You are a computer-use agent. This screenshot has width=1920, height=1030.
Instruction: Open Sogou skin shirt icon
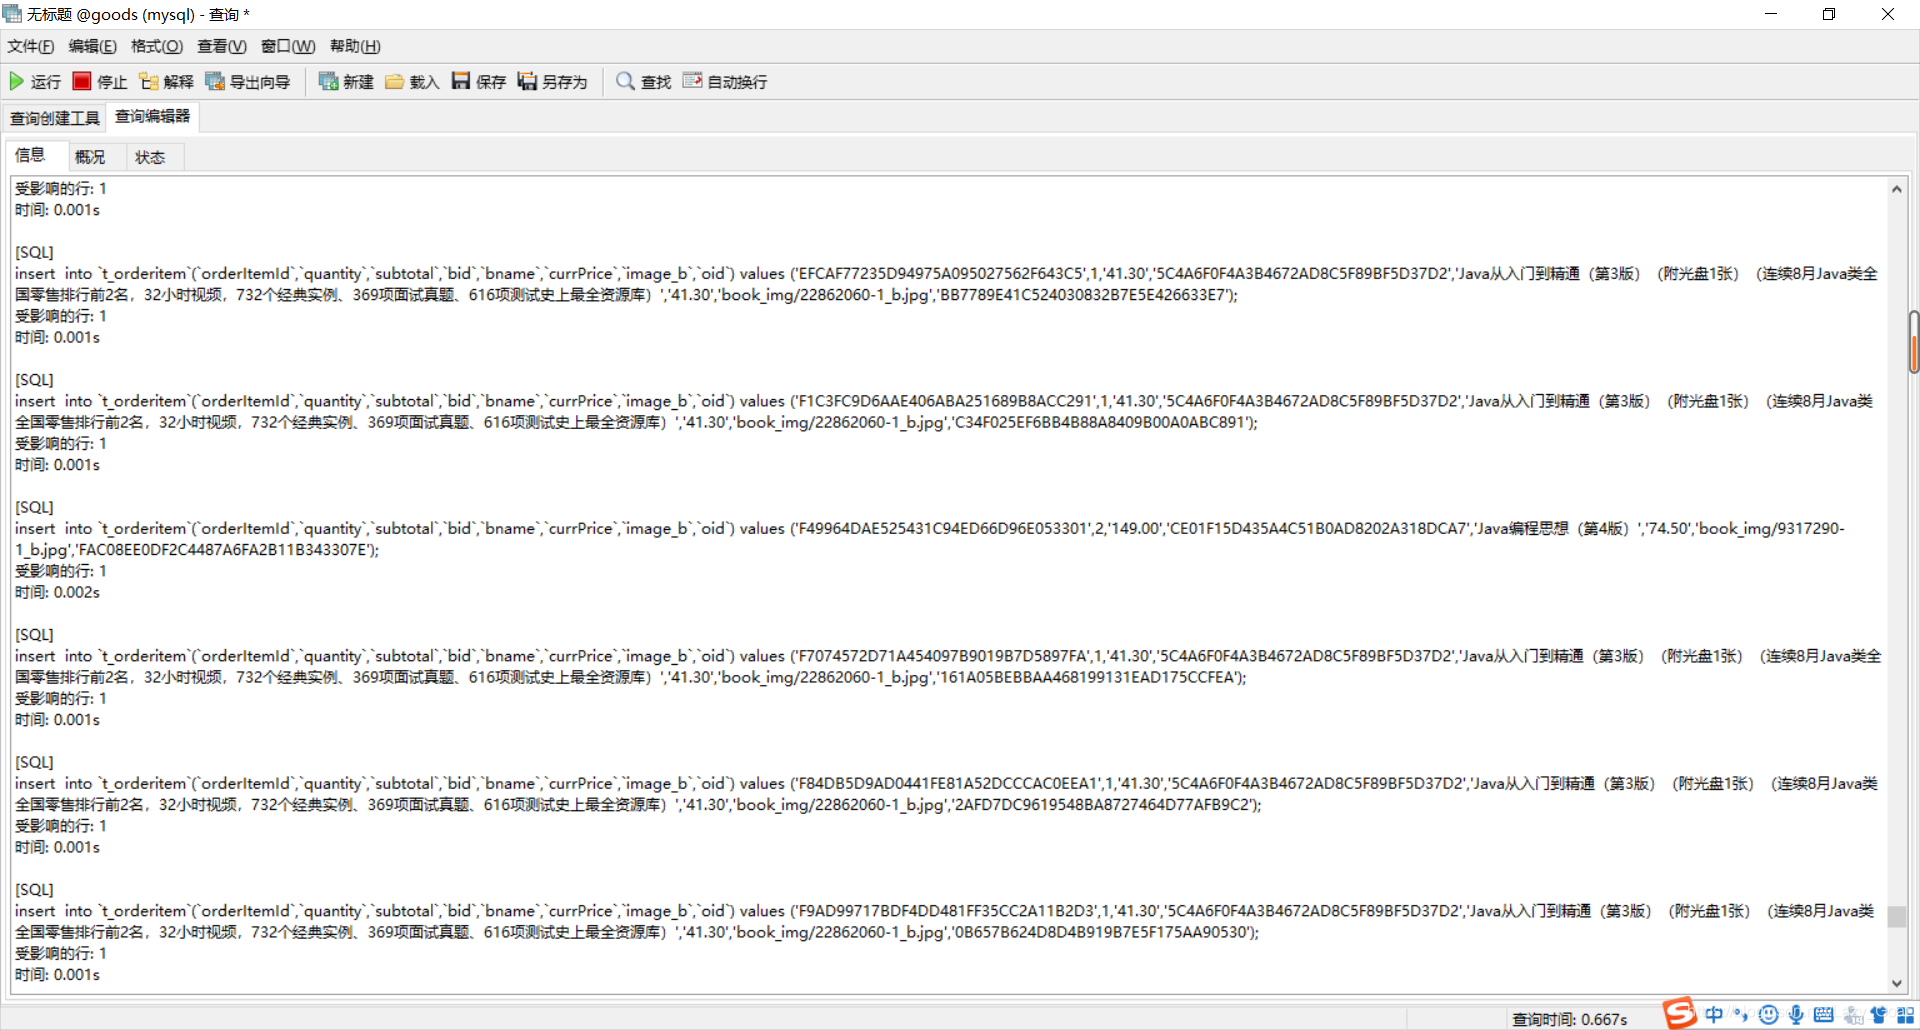tap(1878, 1015)
